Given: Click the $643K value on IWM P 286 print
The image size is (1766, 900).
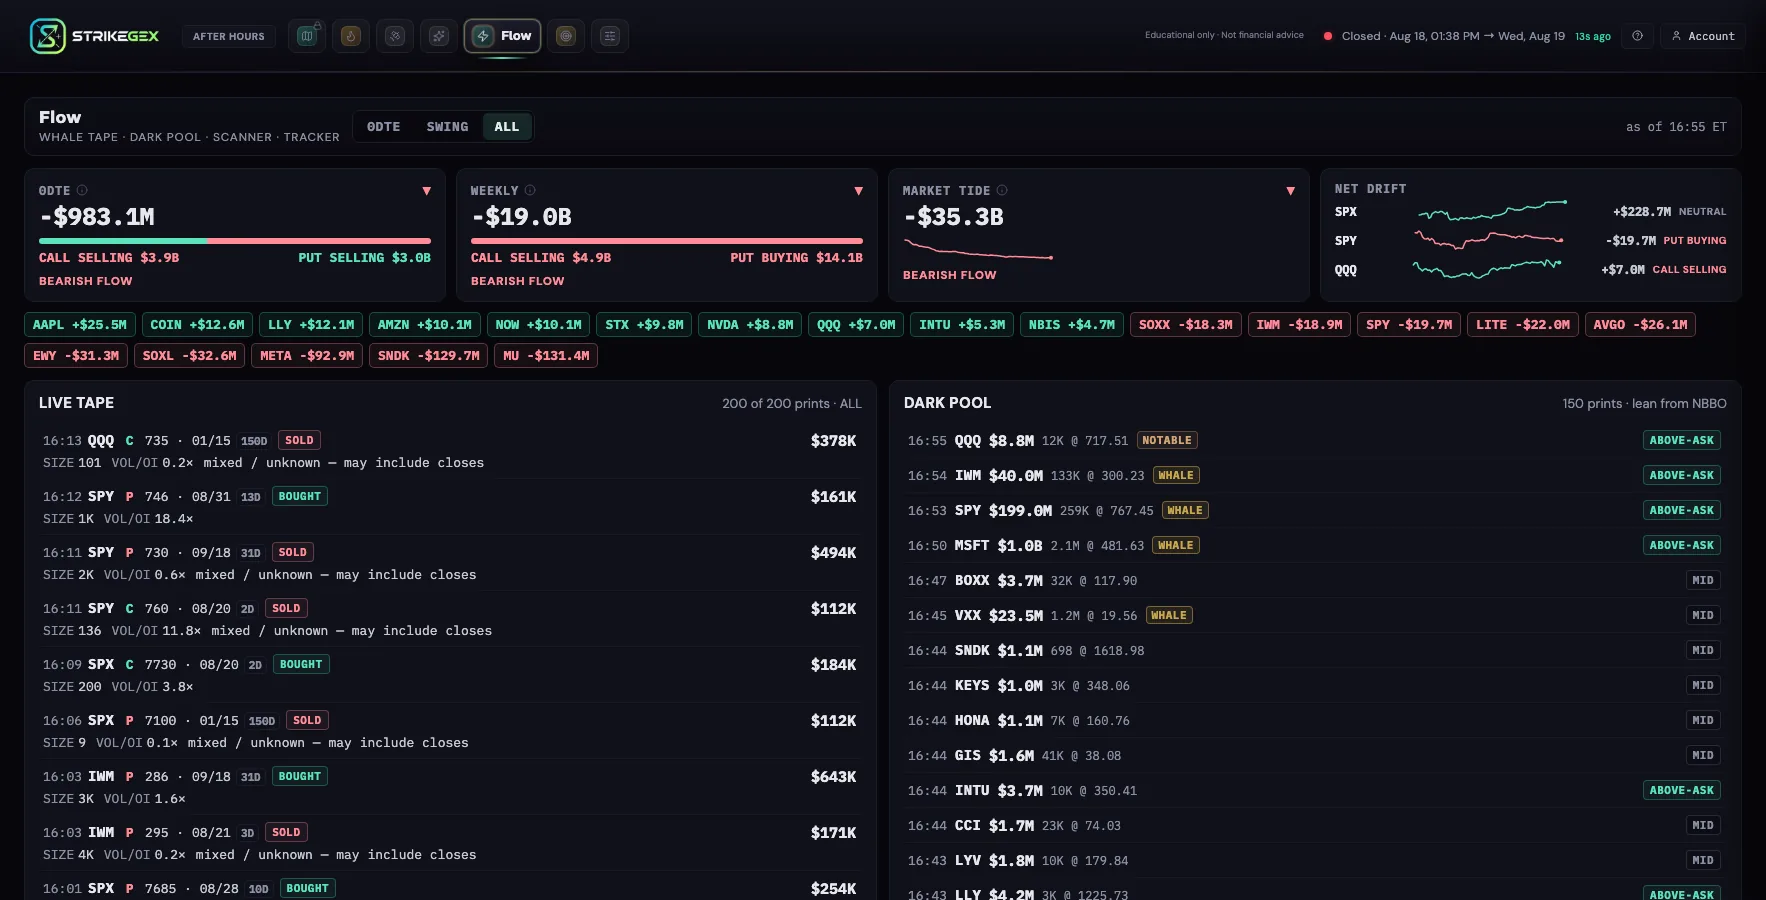Looking at the screenshot, I should point(833,777).
